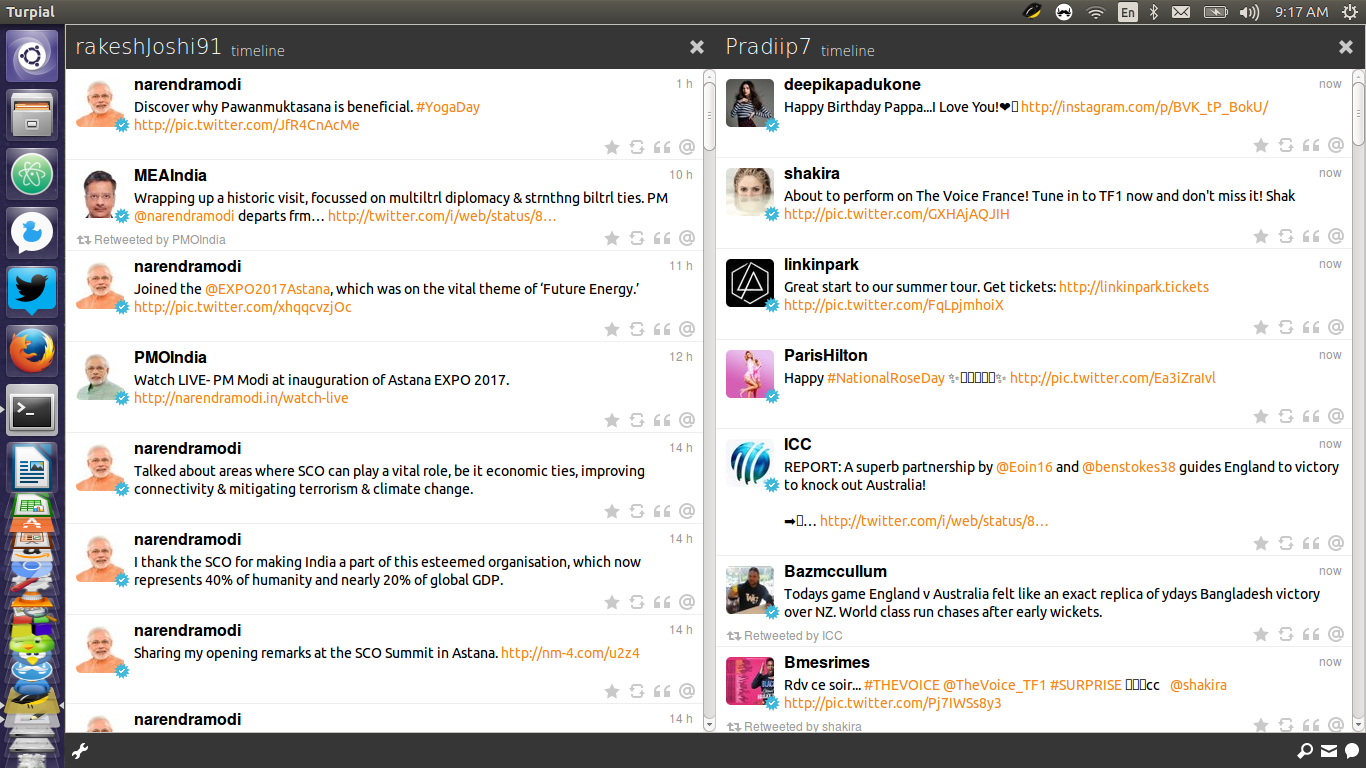Open Turpial preferences wrench icon
Image resolution: width=1366 pixels, height=768 pixels.
(x=81, y=751)
